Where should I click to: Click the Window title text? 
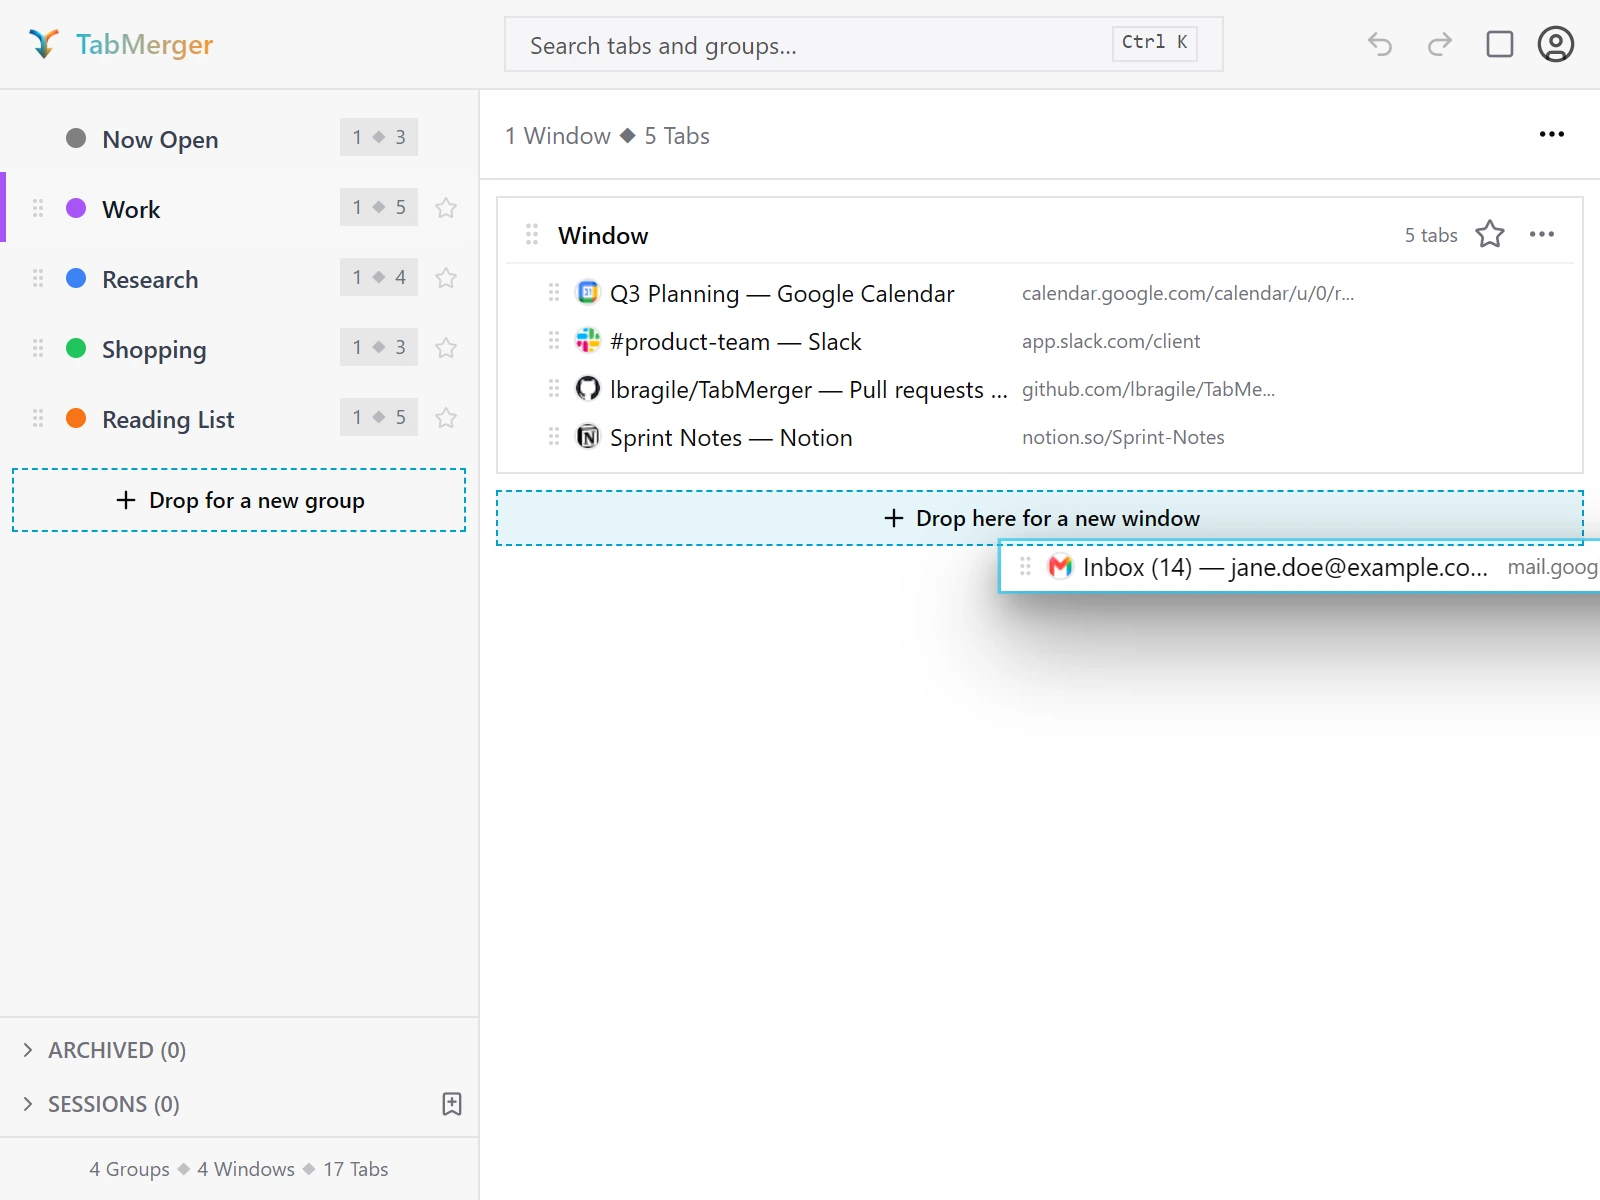click(x=603, y=235)
